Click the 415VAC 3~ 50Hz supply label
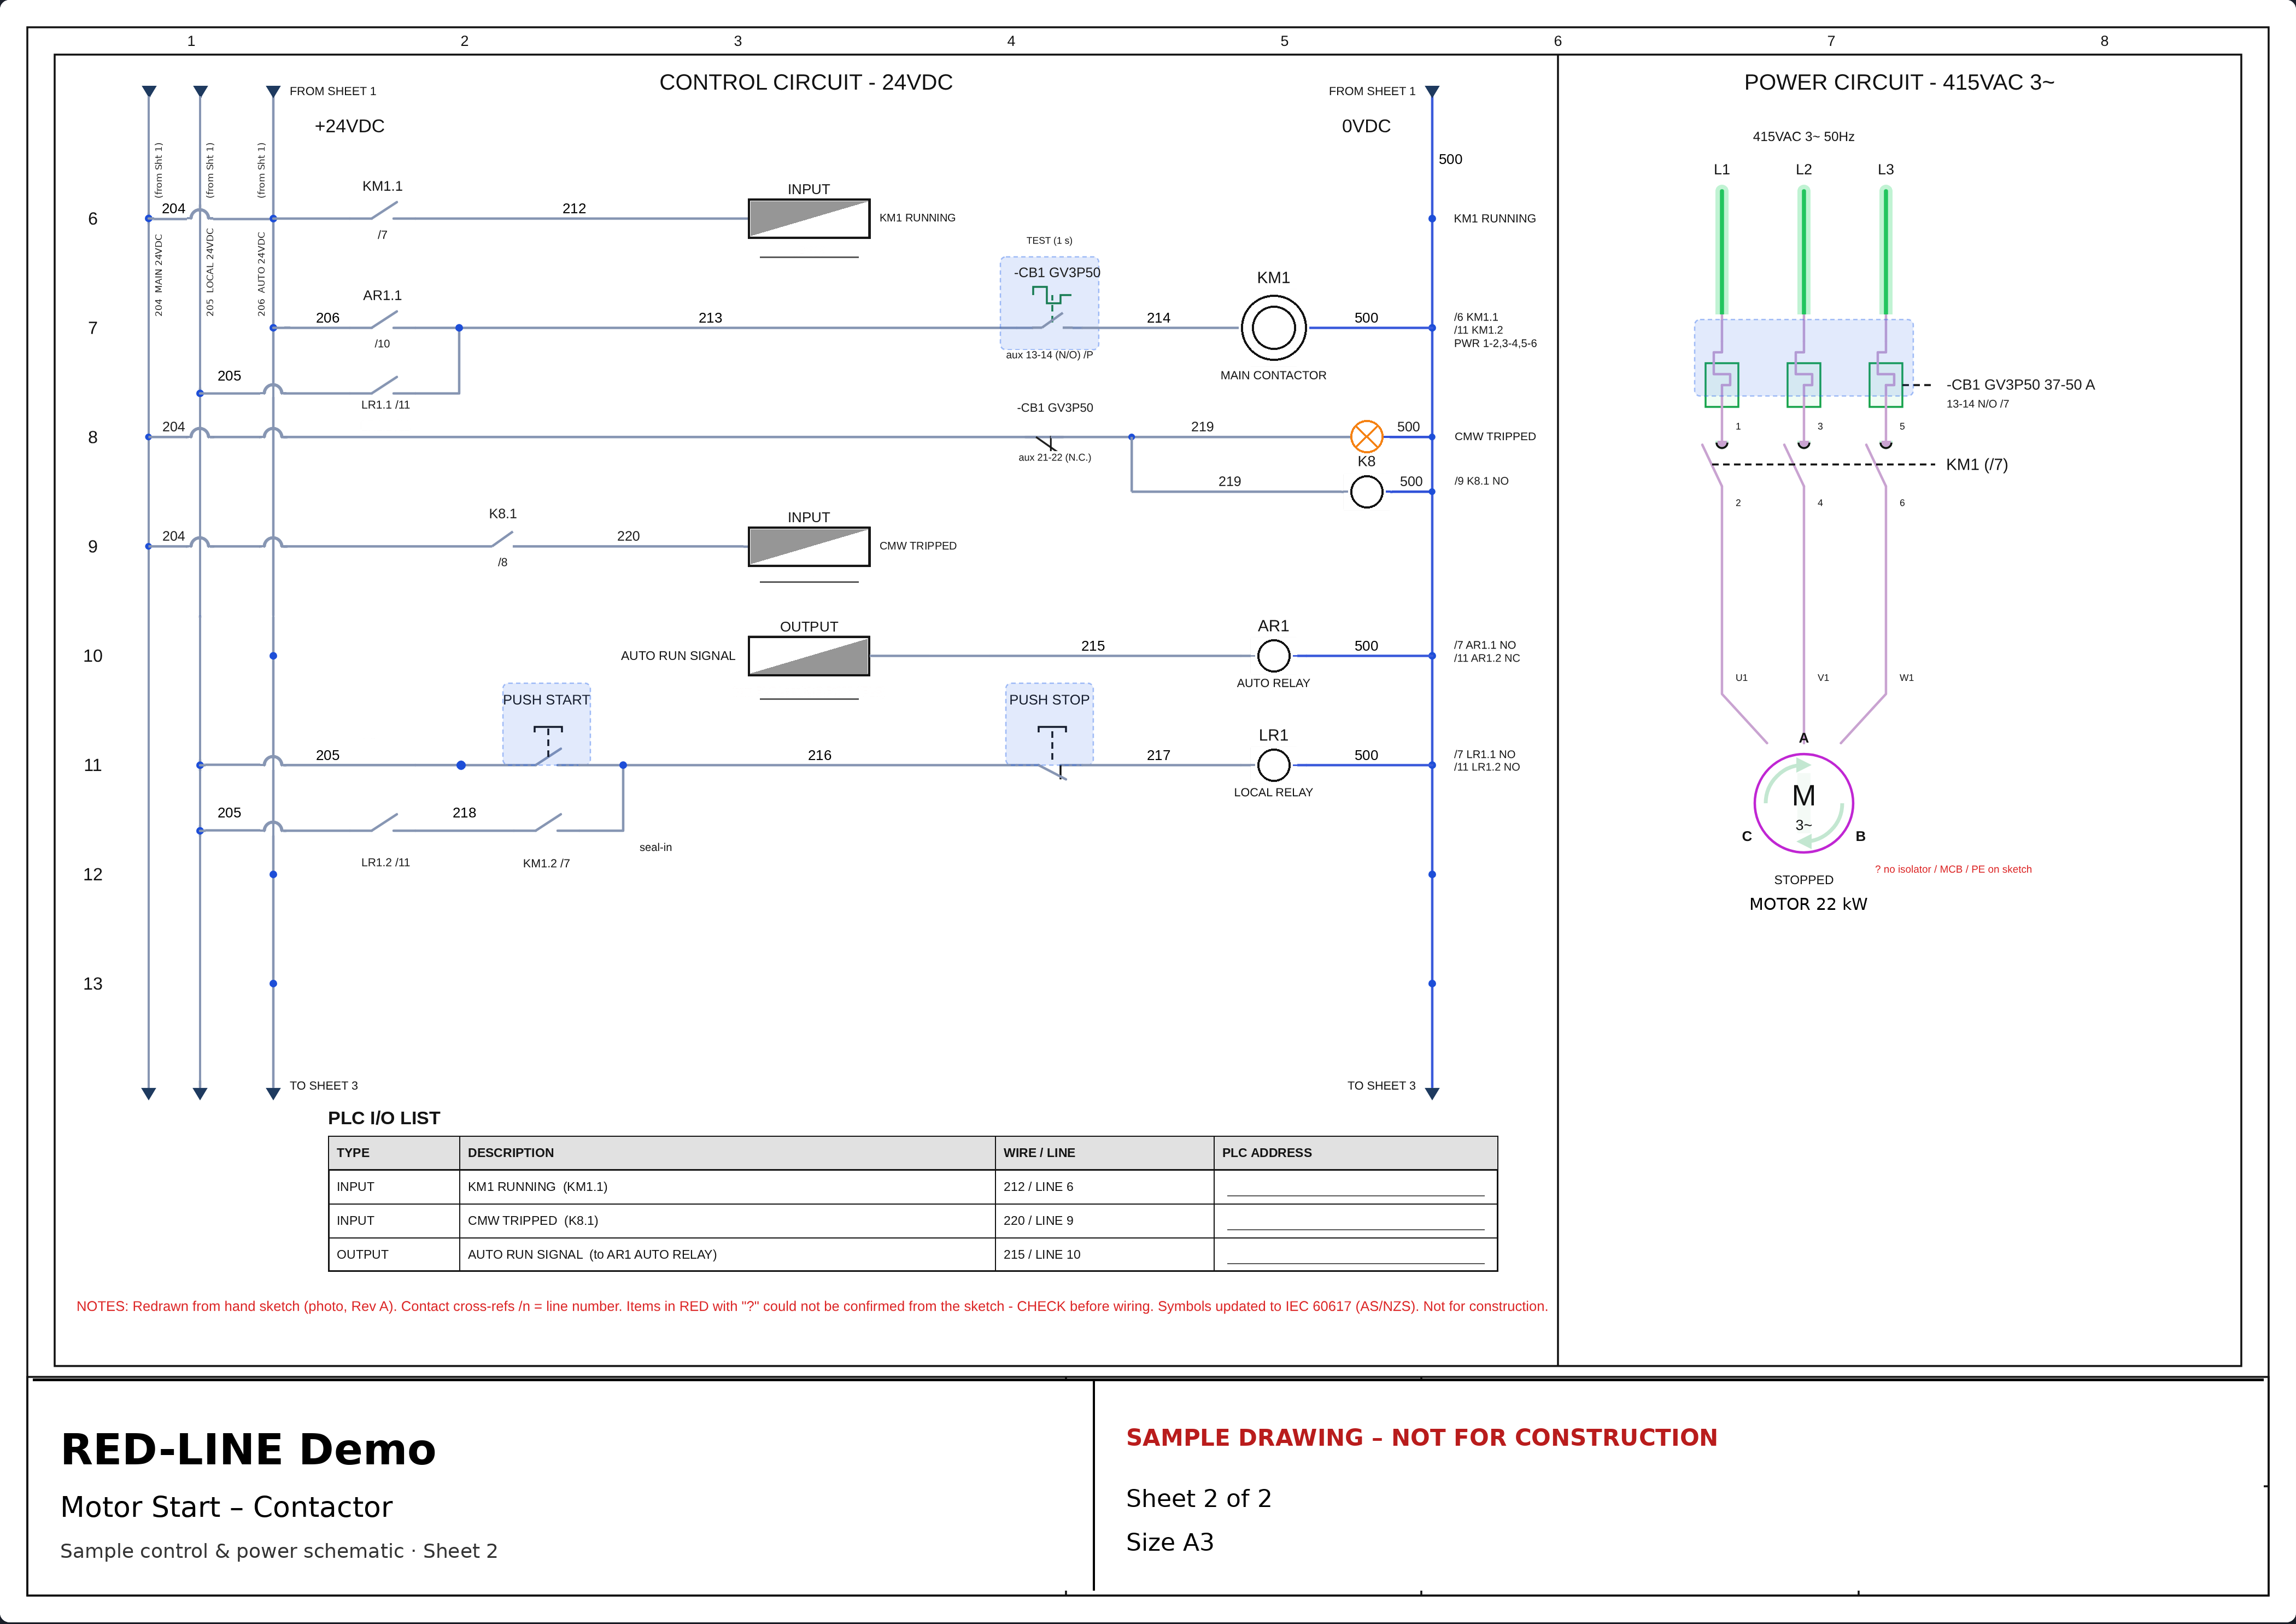 tap(1803, 137)
